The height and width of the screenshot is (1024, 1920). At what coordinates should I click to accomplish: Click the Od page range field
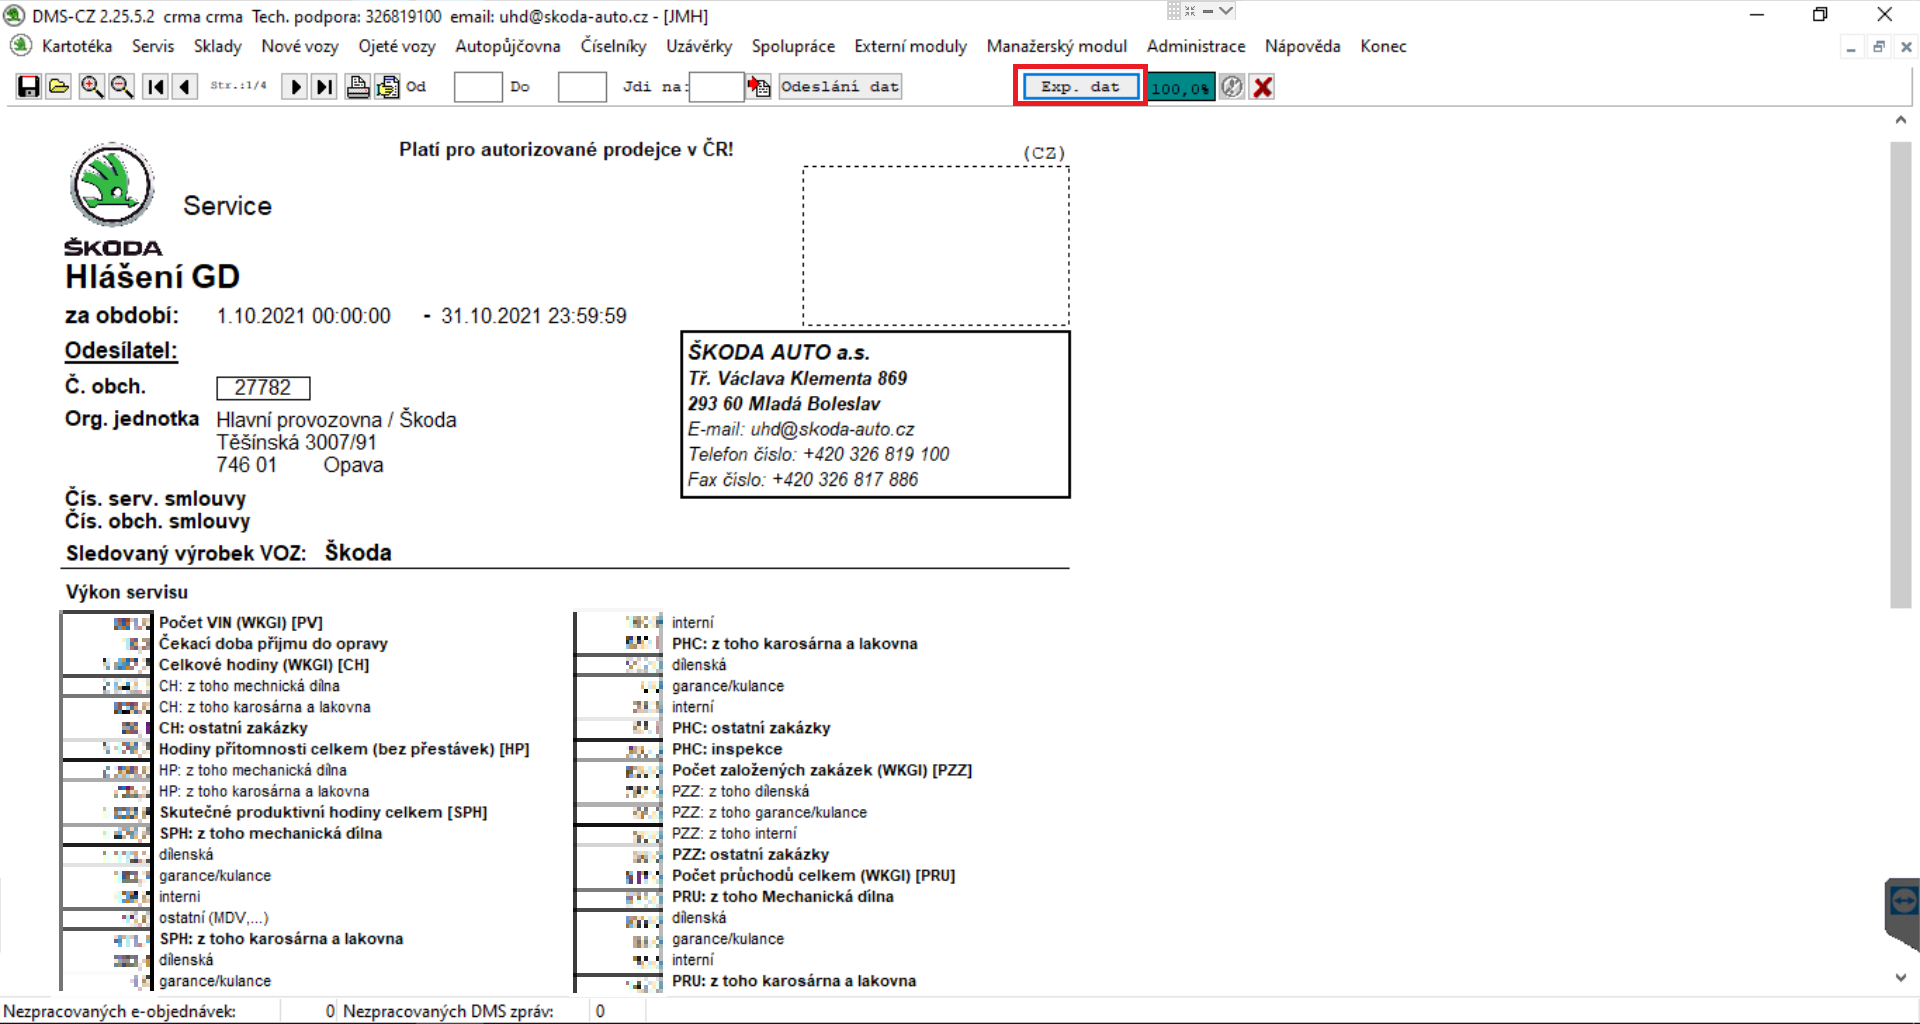(x=477, y=87)
